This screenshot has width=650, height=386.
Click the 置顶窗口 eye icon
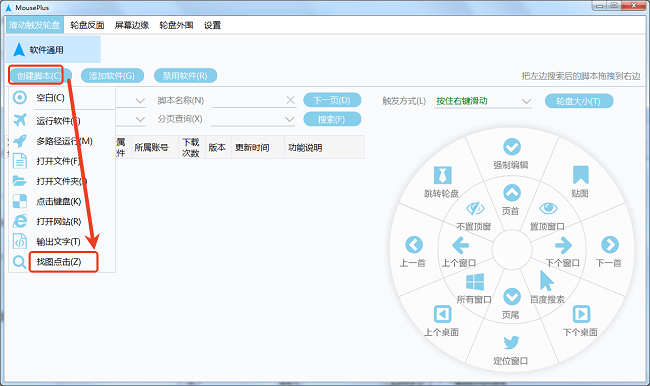pos(548,208)
